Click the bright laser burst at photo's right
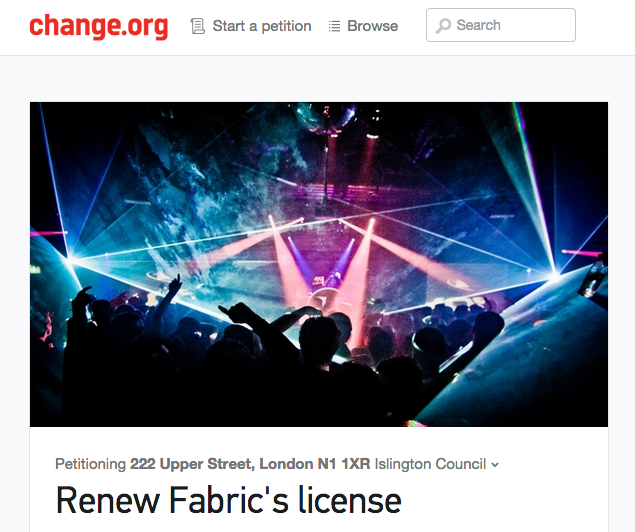635x532 pixels. [x=554, y=276]
